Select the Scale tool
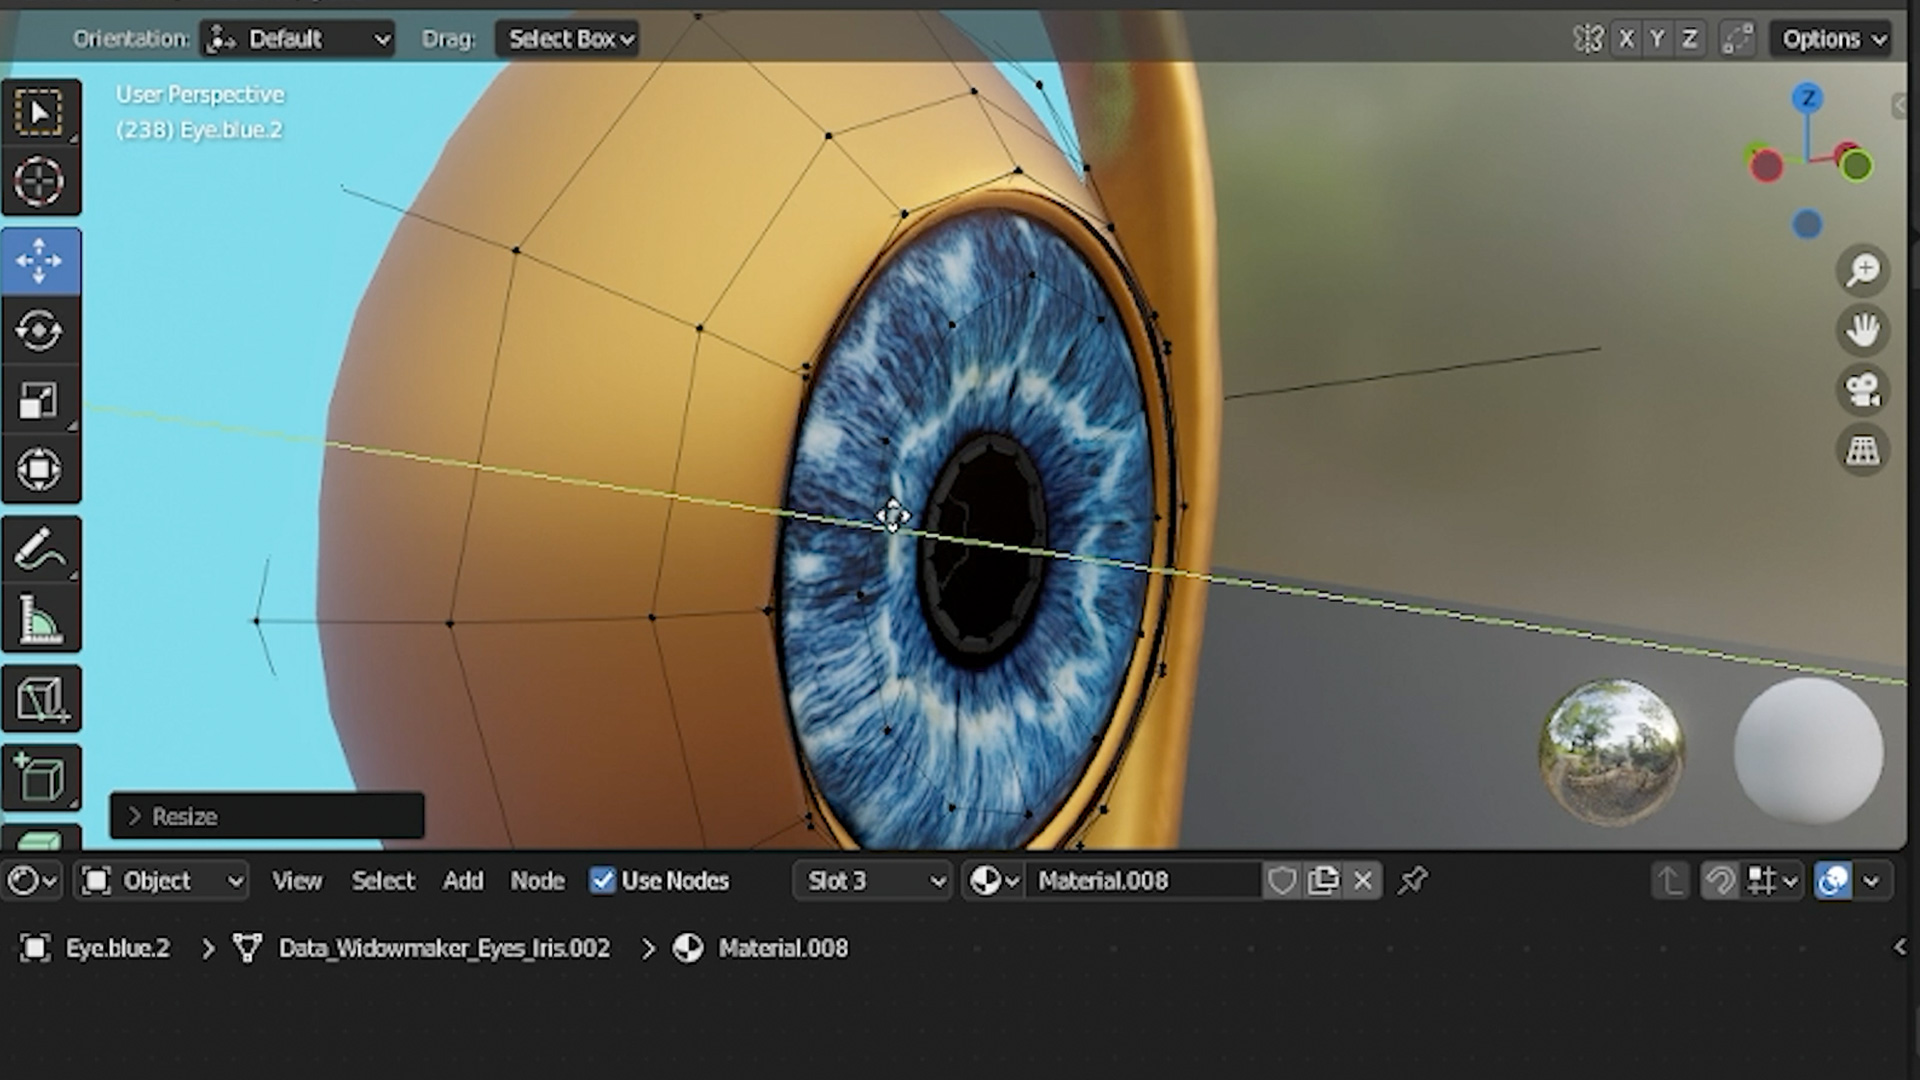This screenshot has width=1920, height=1080. click(40, 400)
